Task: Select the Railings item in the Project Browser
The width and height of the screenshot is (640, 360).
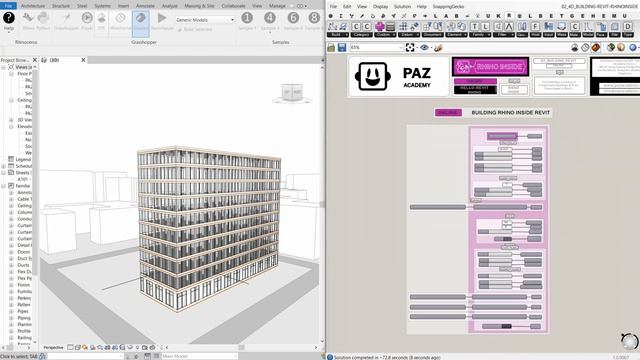Action: [x=24, y=338]
